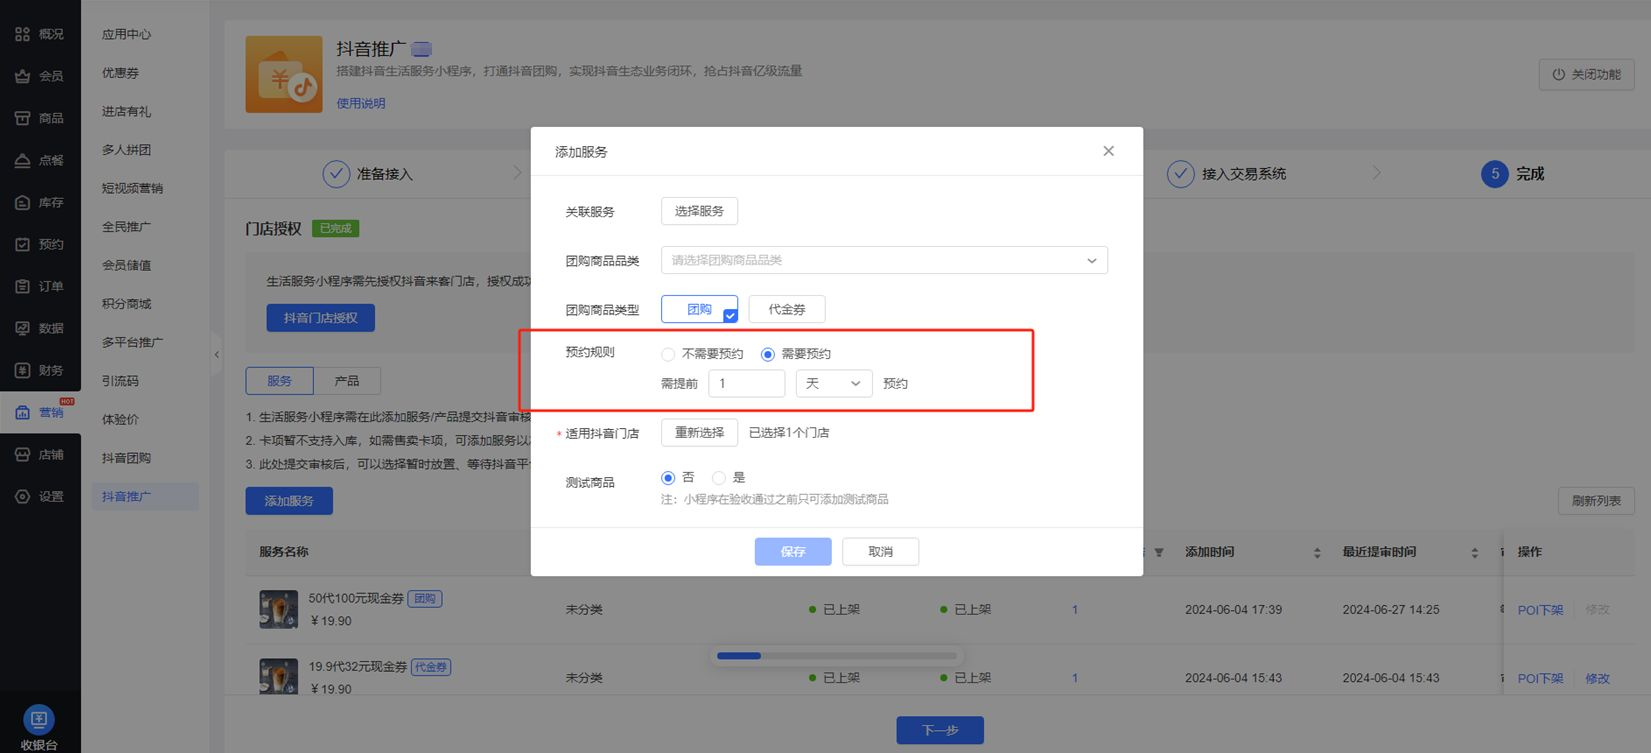Open 短视频营销 in the submenu
Viewport: 1651px width, 753px height.
(x=132, y=188)
